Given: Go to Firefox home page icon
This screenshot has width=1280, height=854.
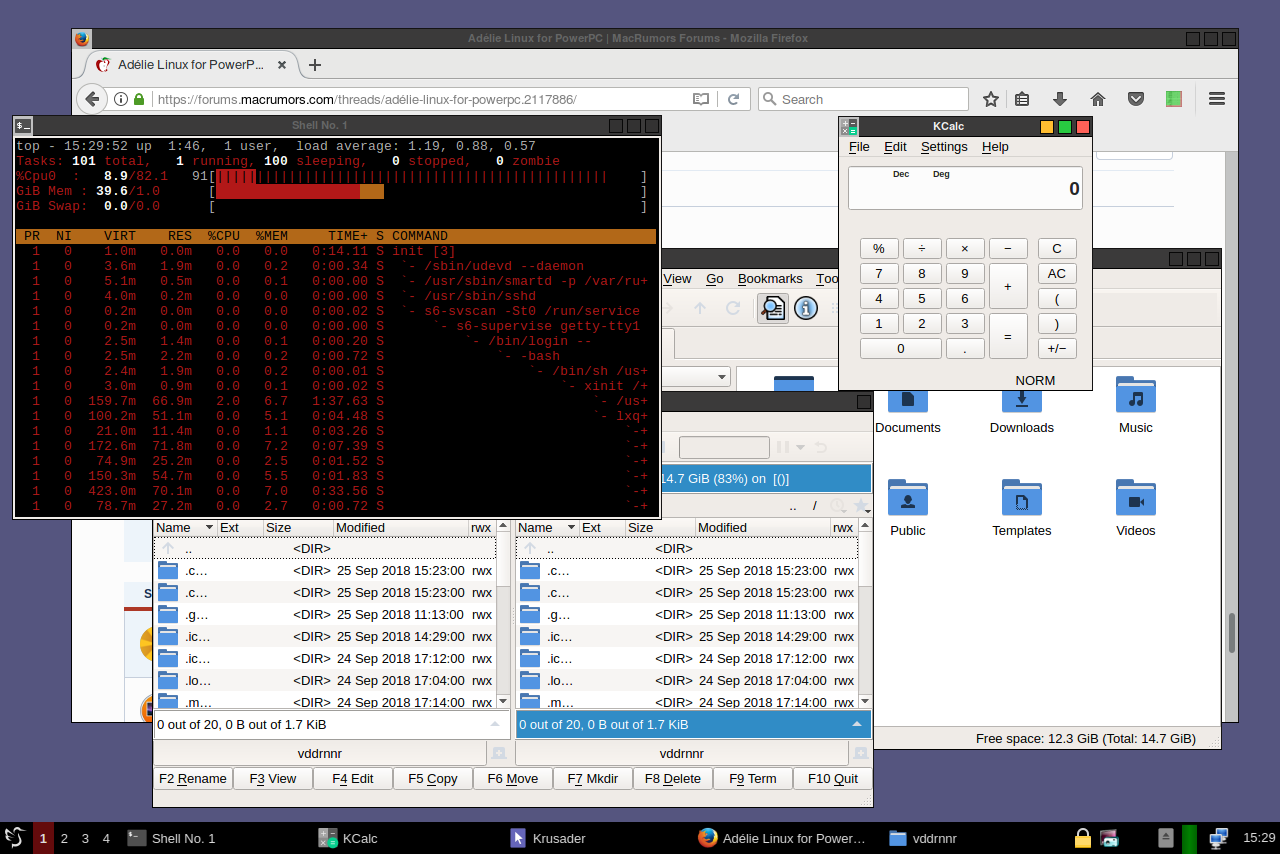Looking at the screenshot, I should point(1098,99).
